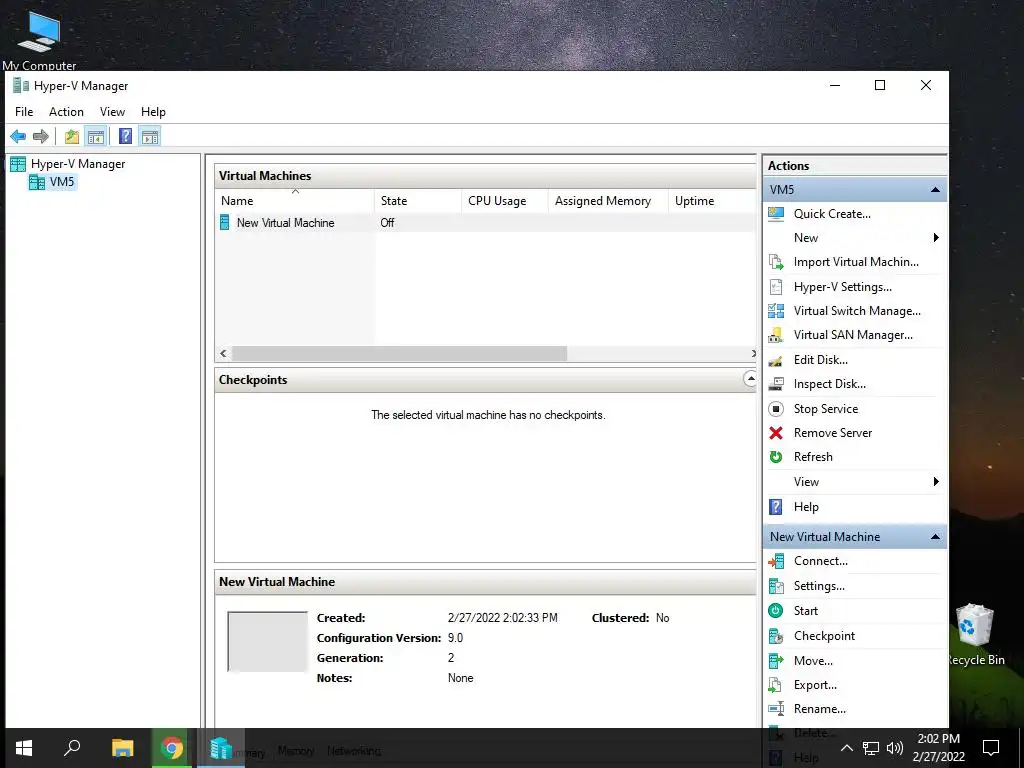The image size is (1024, 768).
Task: Click the Move icon in Actions
Action: click(x=776, y=661)
